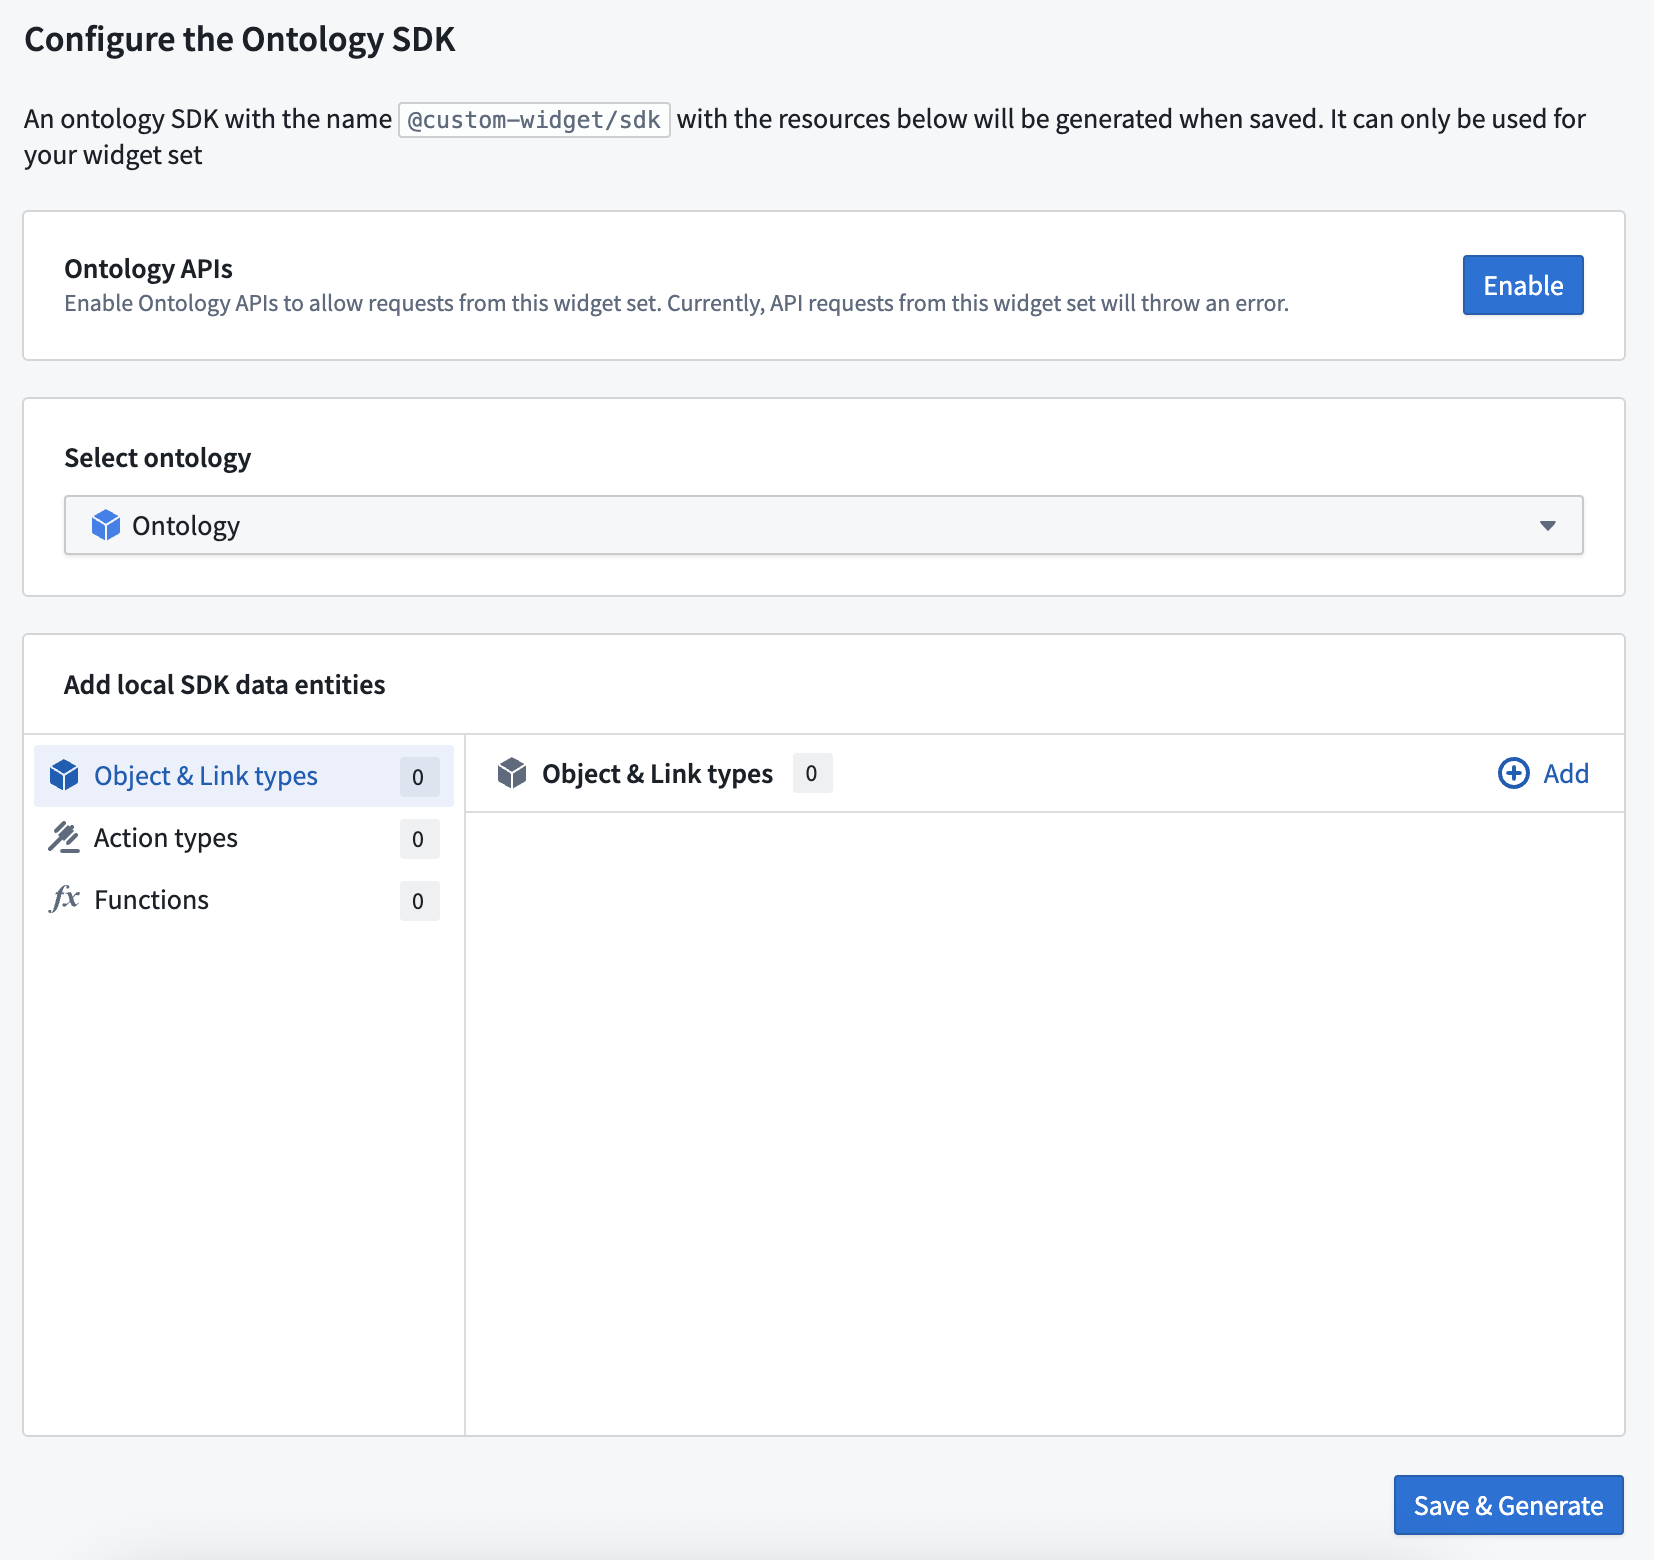Click the blue cube icon beside Ontology

tap(105, 525)
